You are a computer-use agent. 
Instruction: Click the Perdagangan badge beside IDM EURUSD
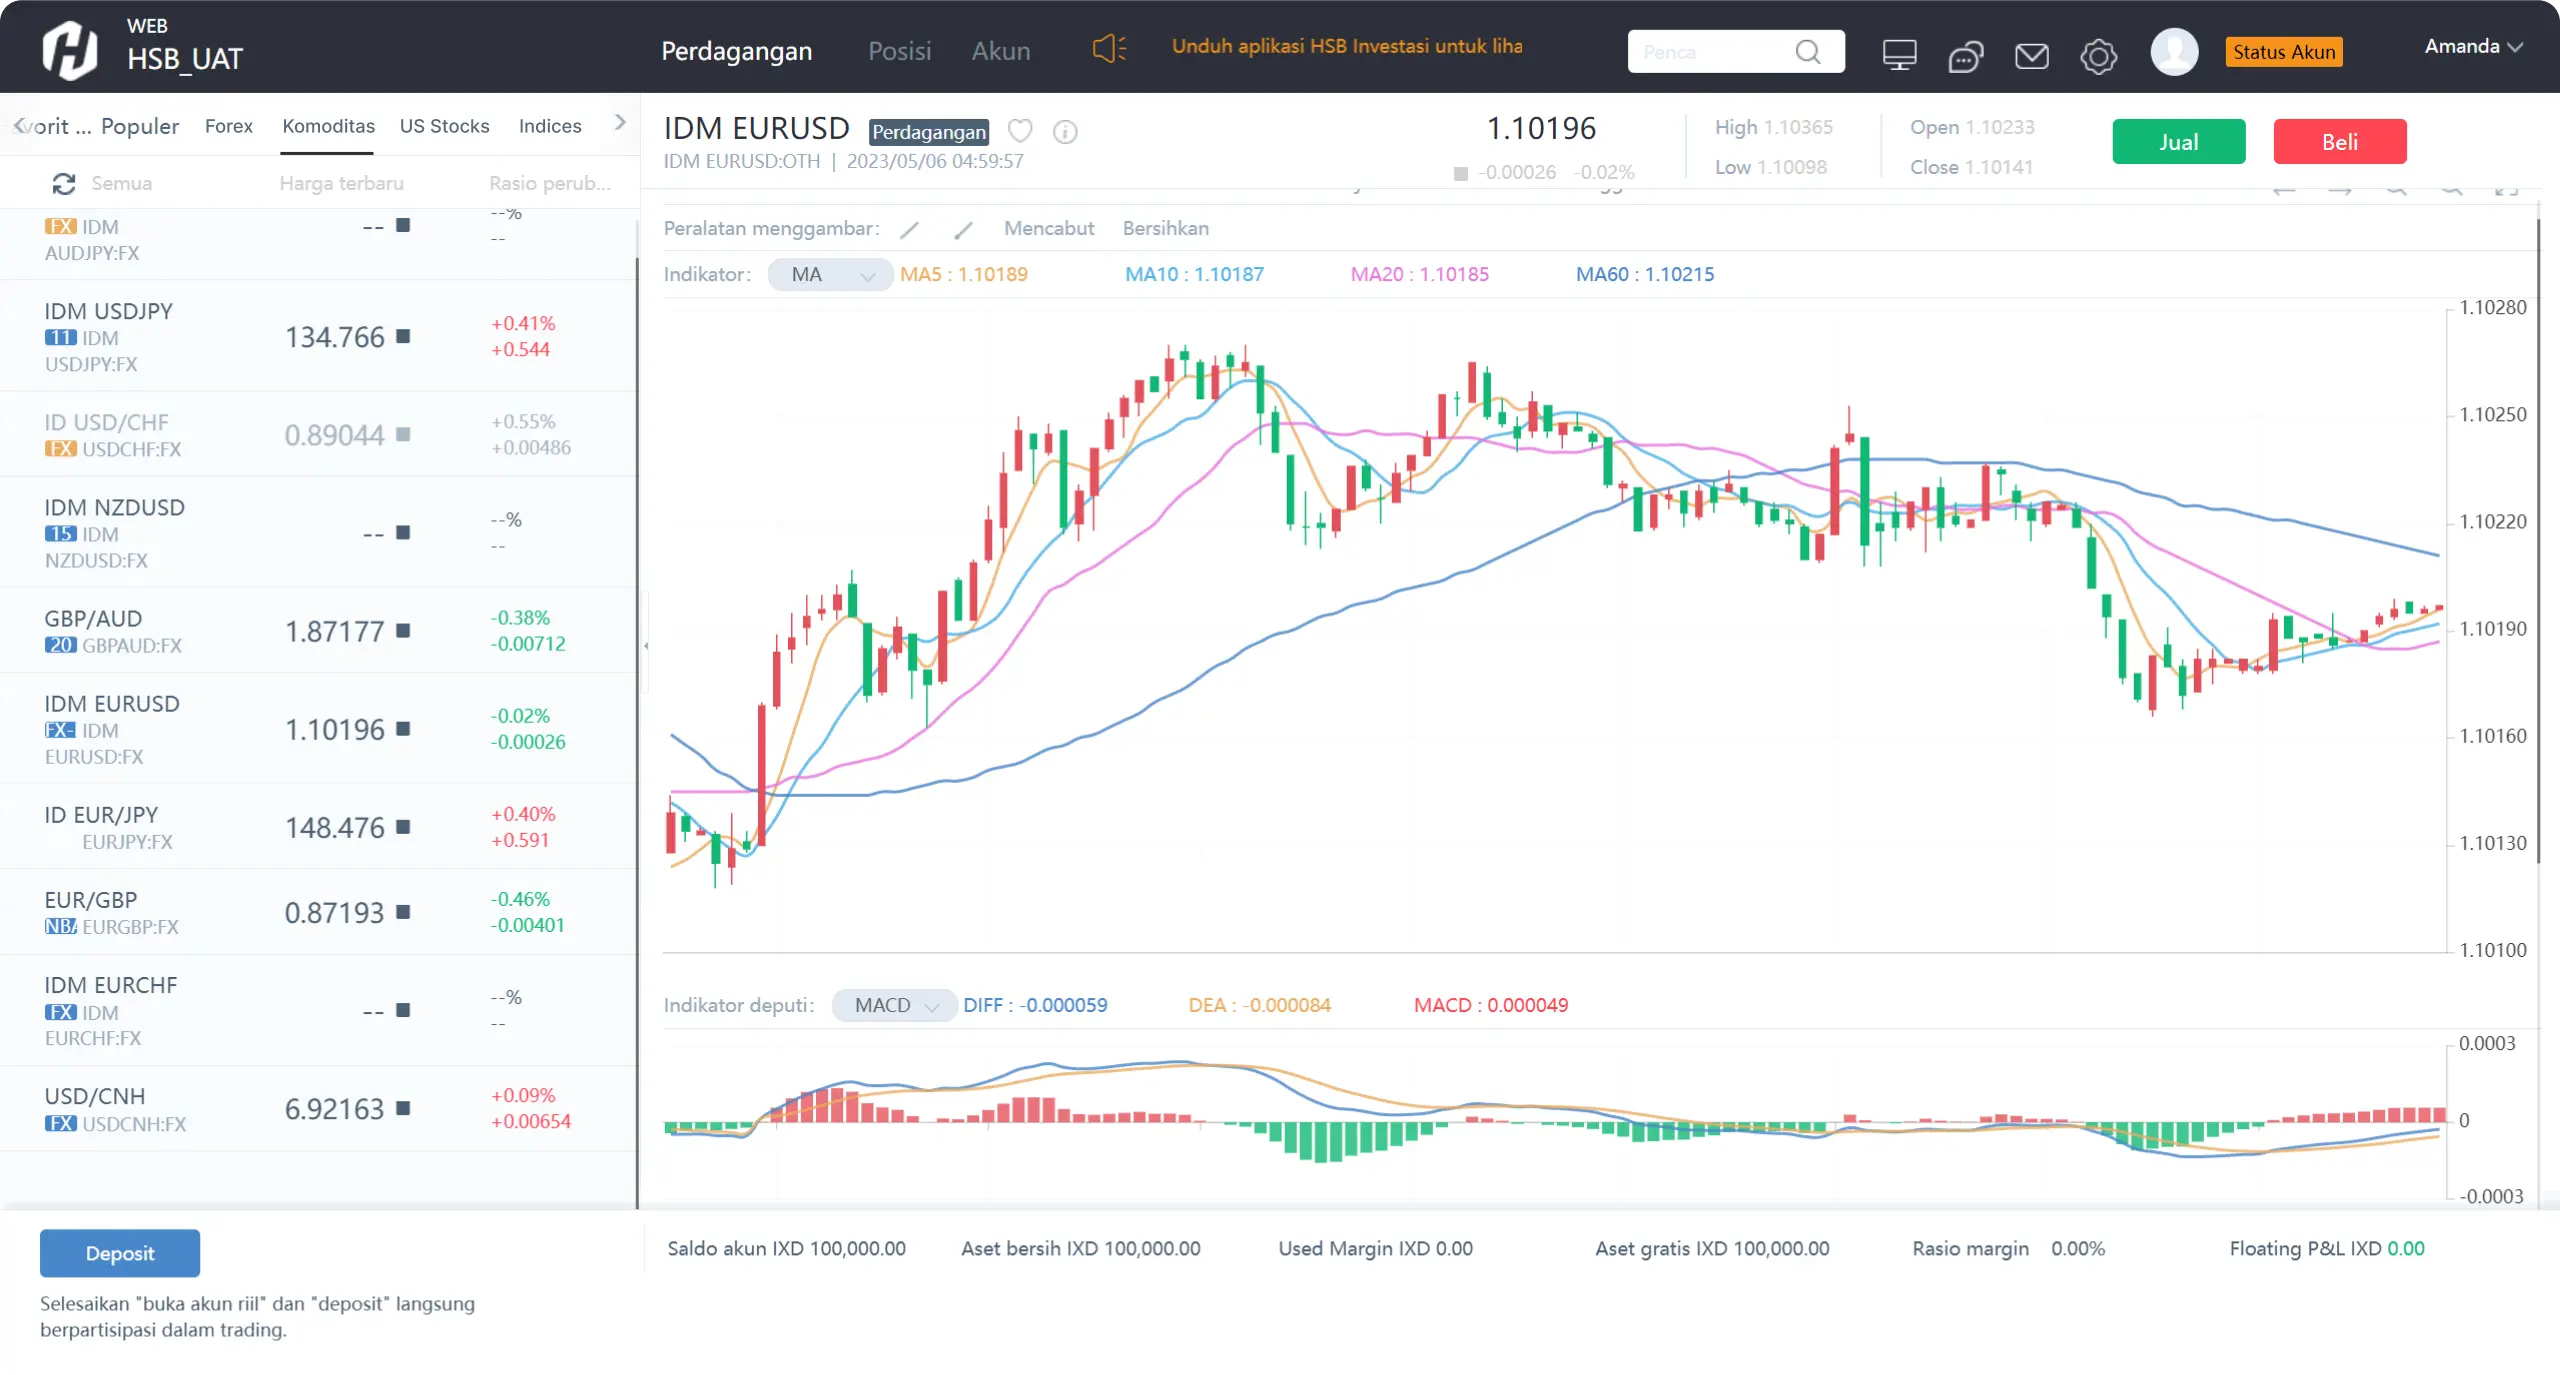[929, 132]
